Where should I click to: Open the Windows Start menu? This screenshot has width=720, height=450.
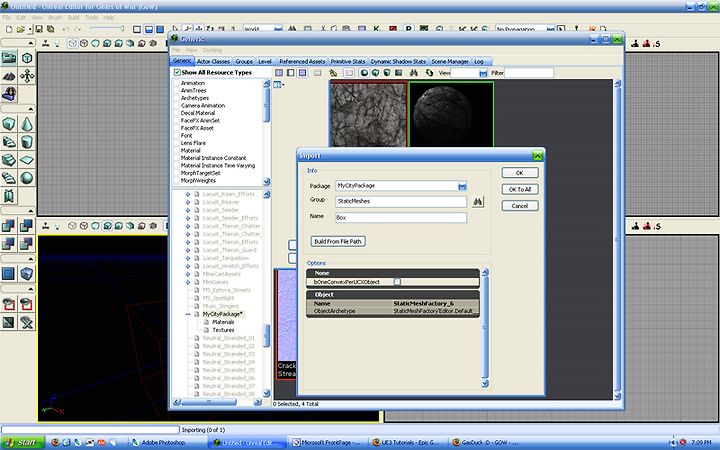point(22,443)
